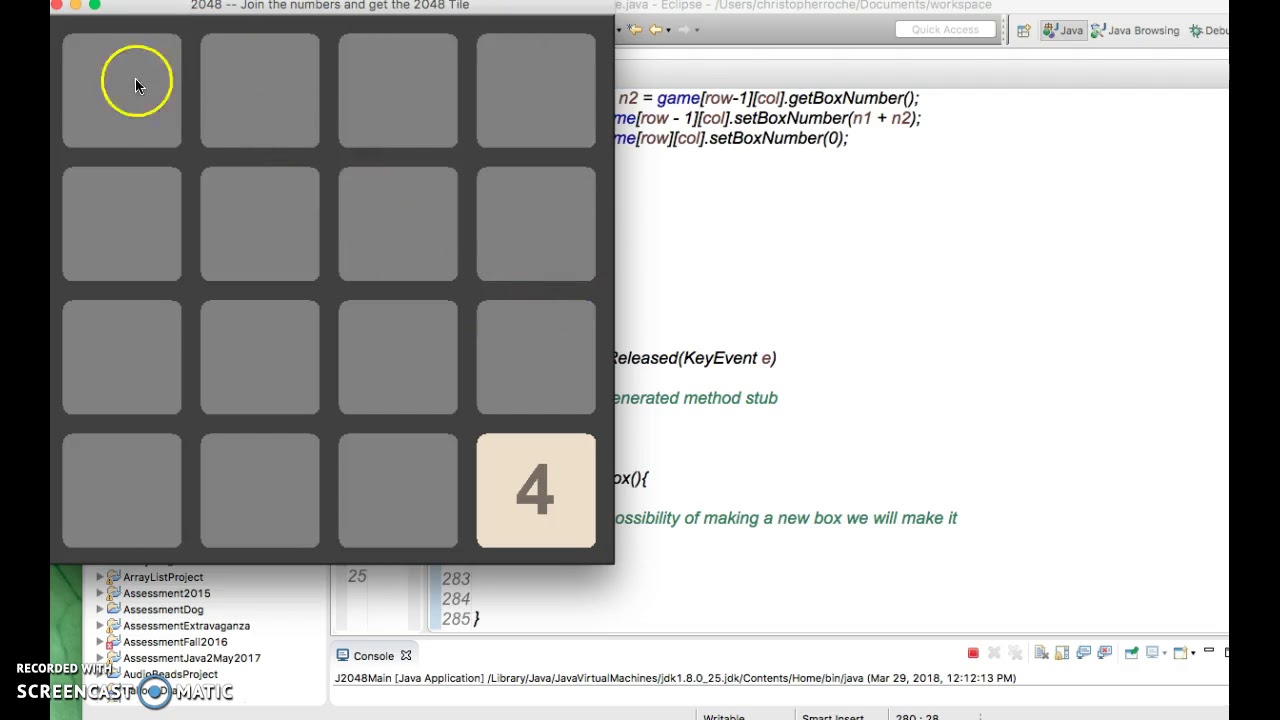Screen dimensions: 1280x720
Task: Select ArrayListProject in Package Explorer
Action: (163, 577)
